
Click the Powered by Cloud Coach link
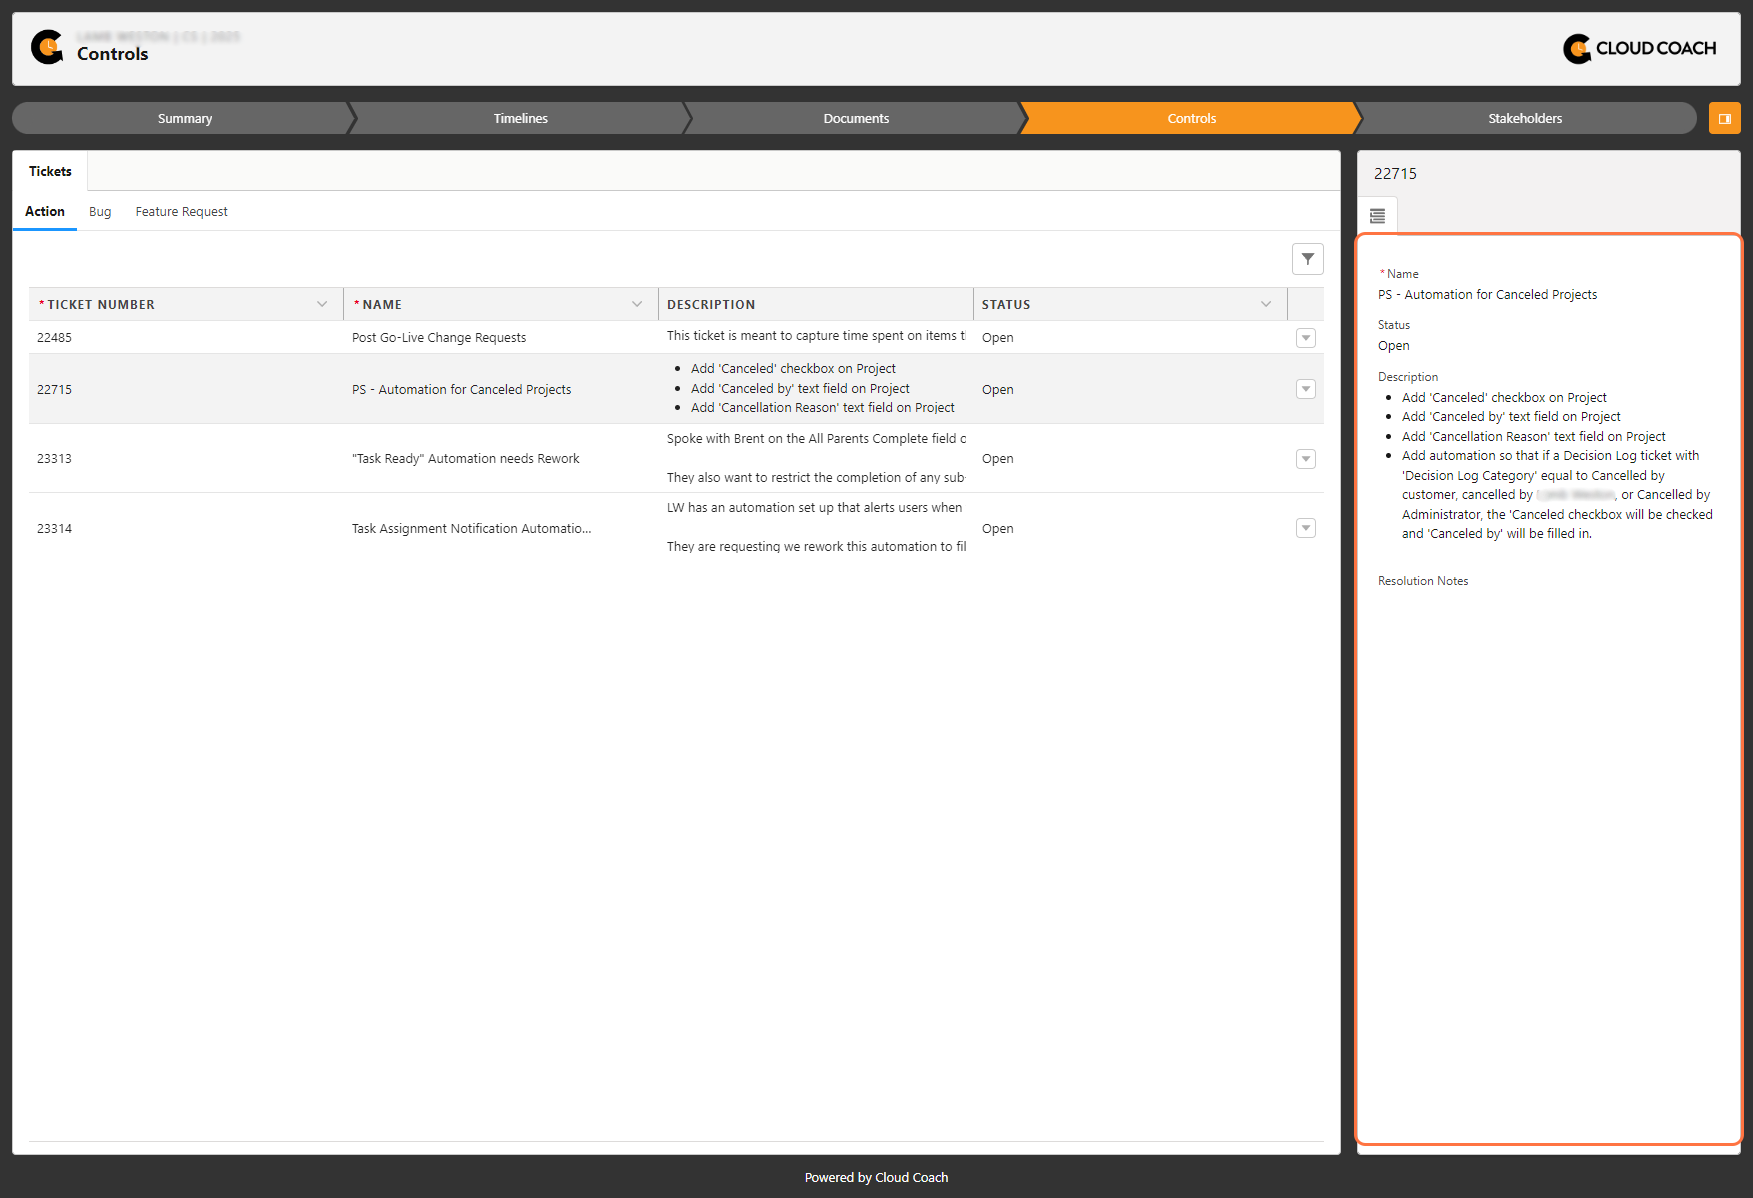tap(875, 1177)
